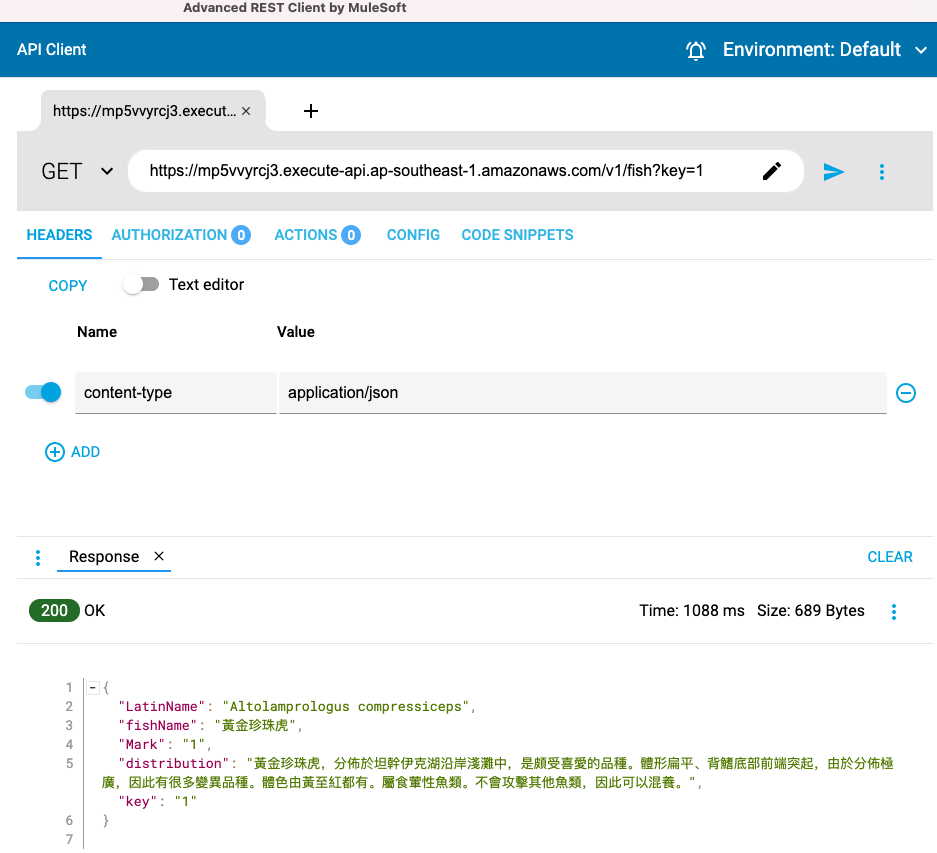Screen dimensions: 937x853
Task: Click API Client title
Action: (x=51, y=50)
